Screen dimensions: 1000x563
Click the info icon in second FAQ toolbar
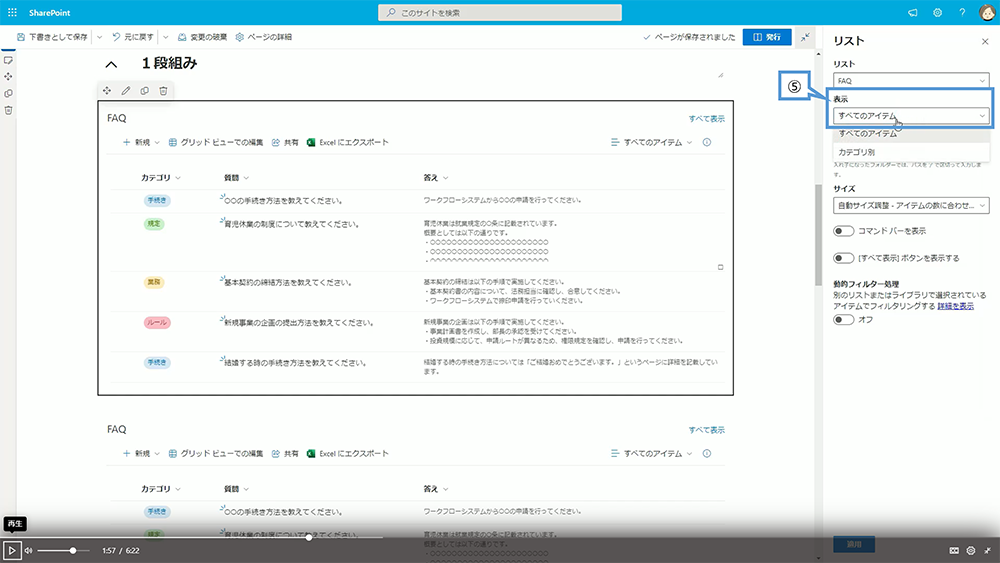pos(707,453)
